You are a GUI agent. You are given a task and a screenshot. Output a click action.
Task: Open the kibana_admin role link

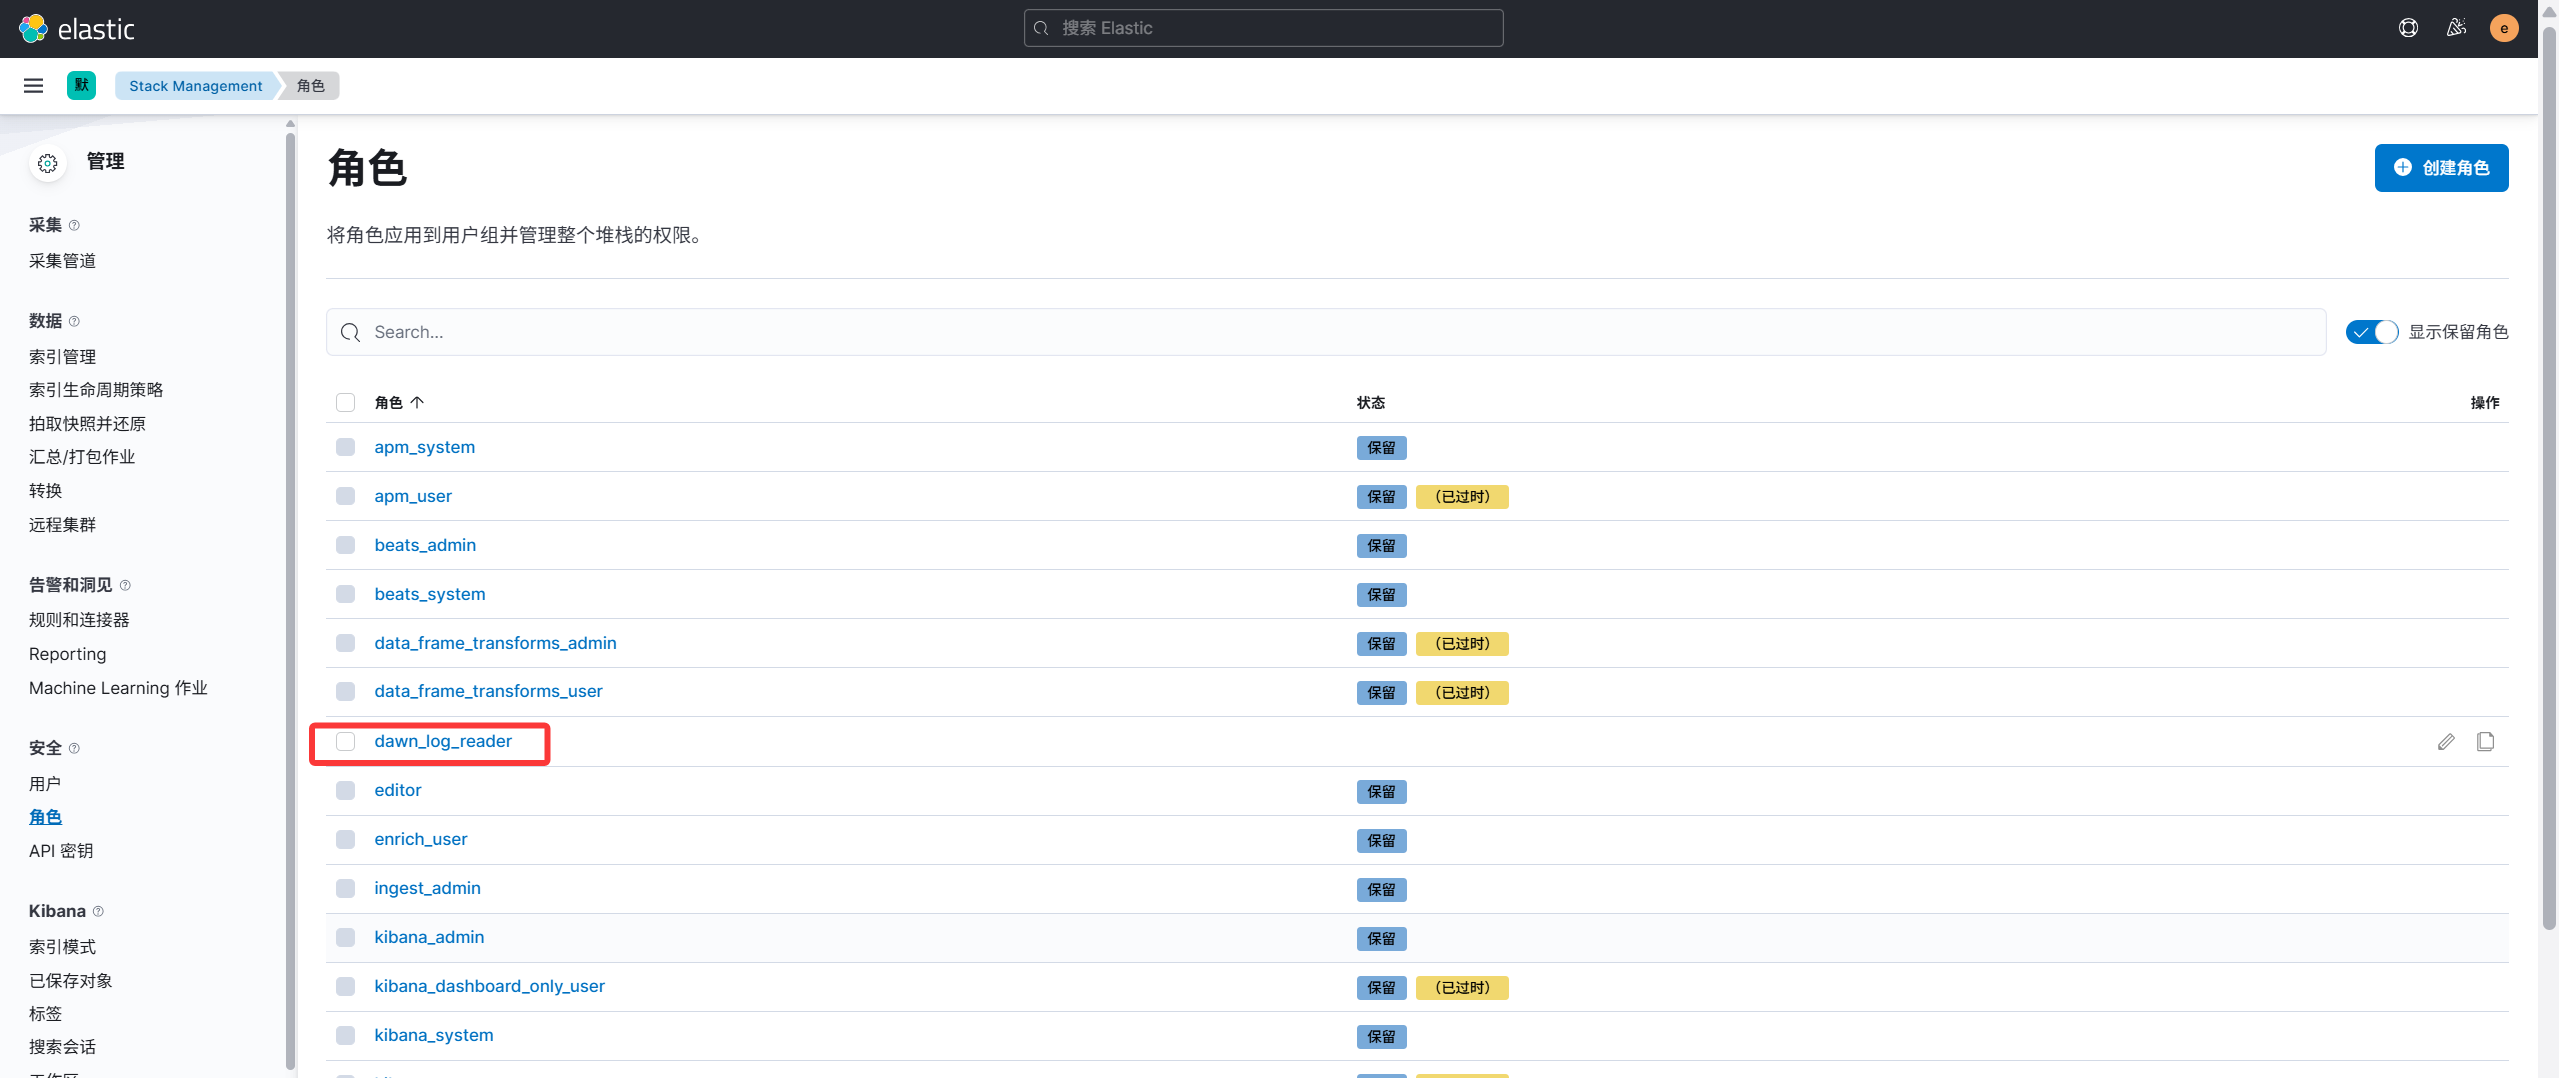pos(429,938)
